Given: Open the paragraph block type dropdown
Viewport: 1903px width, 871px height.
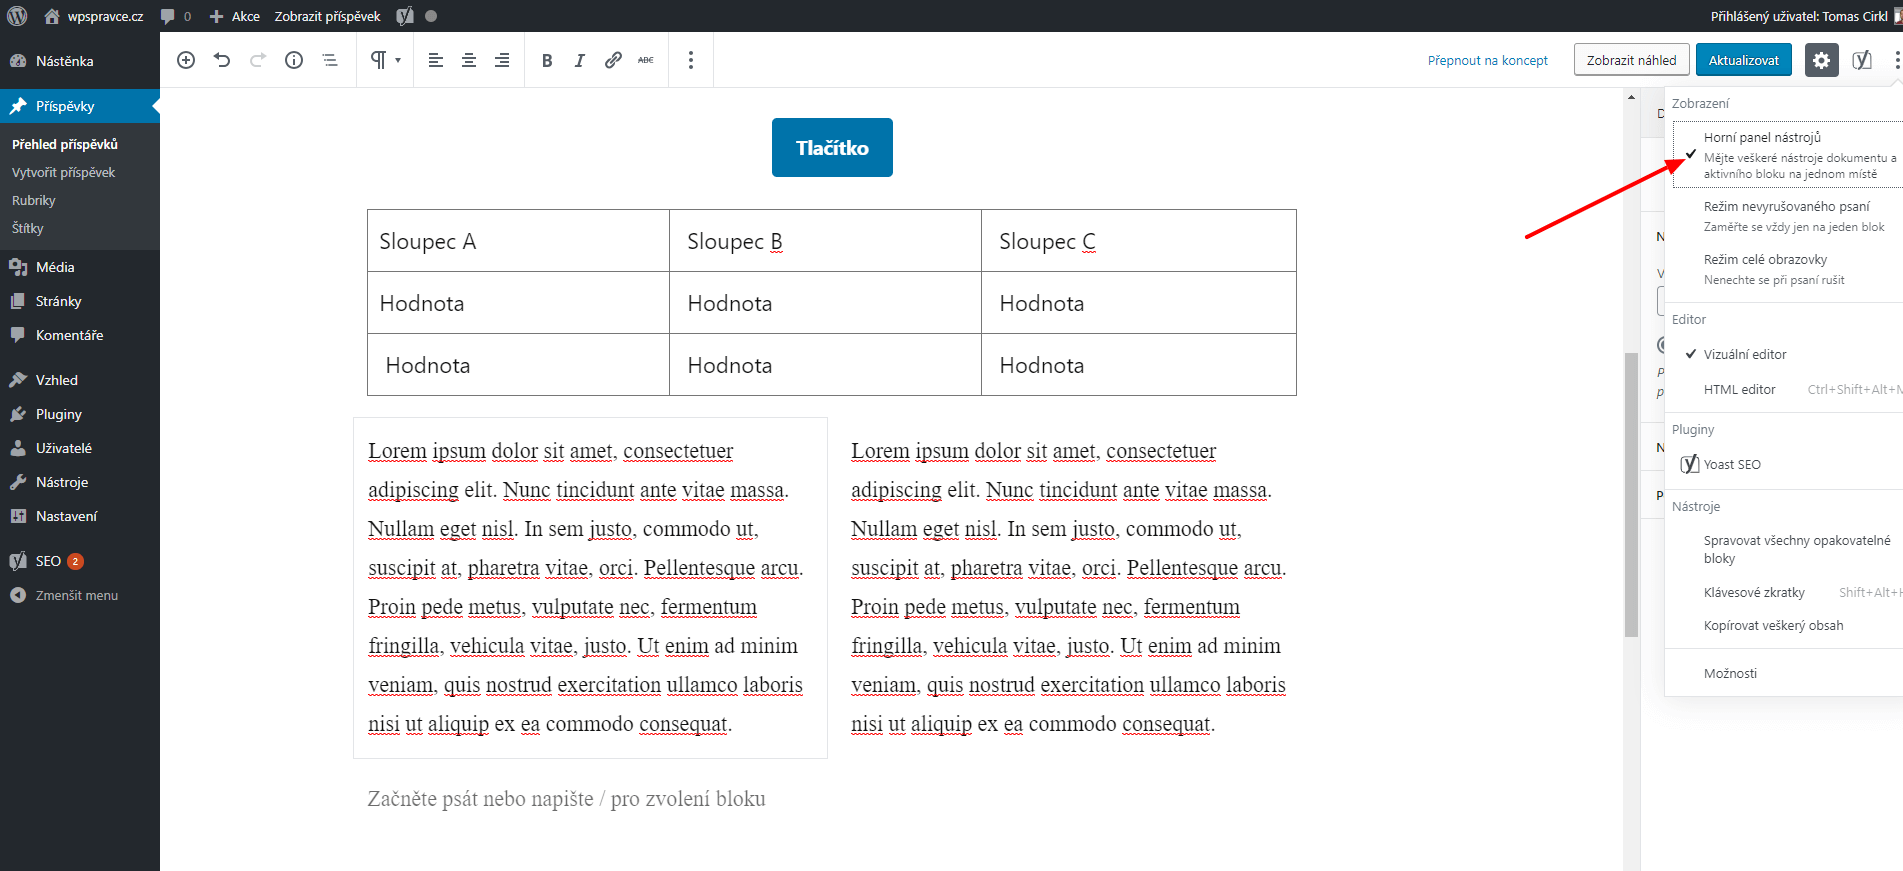Looking at the screenshot, I should 385,60.
